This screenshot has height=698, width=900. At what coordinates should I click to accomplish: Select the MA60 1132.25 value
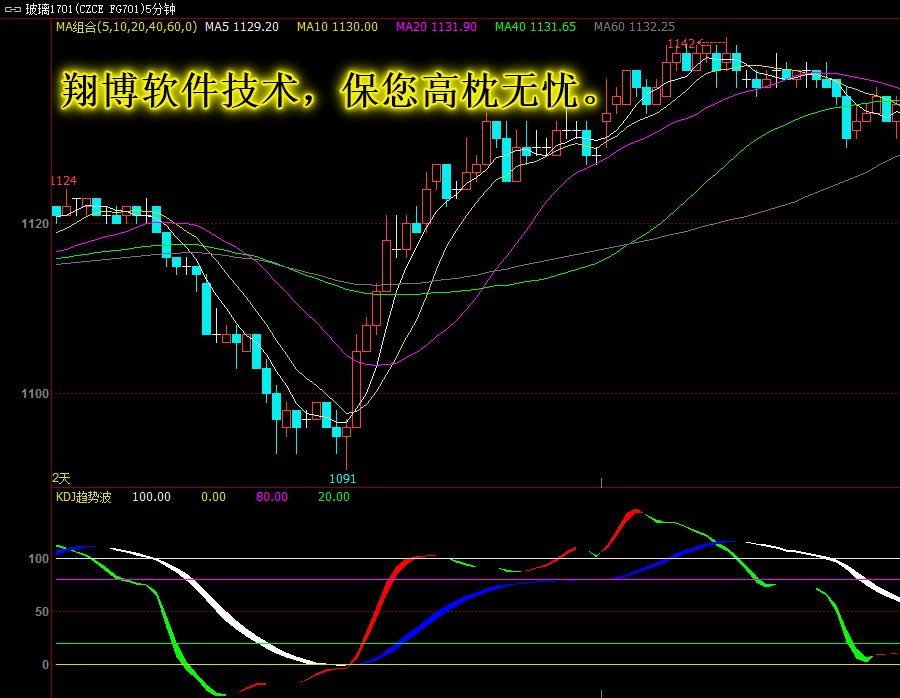(634, 27)
